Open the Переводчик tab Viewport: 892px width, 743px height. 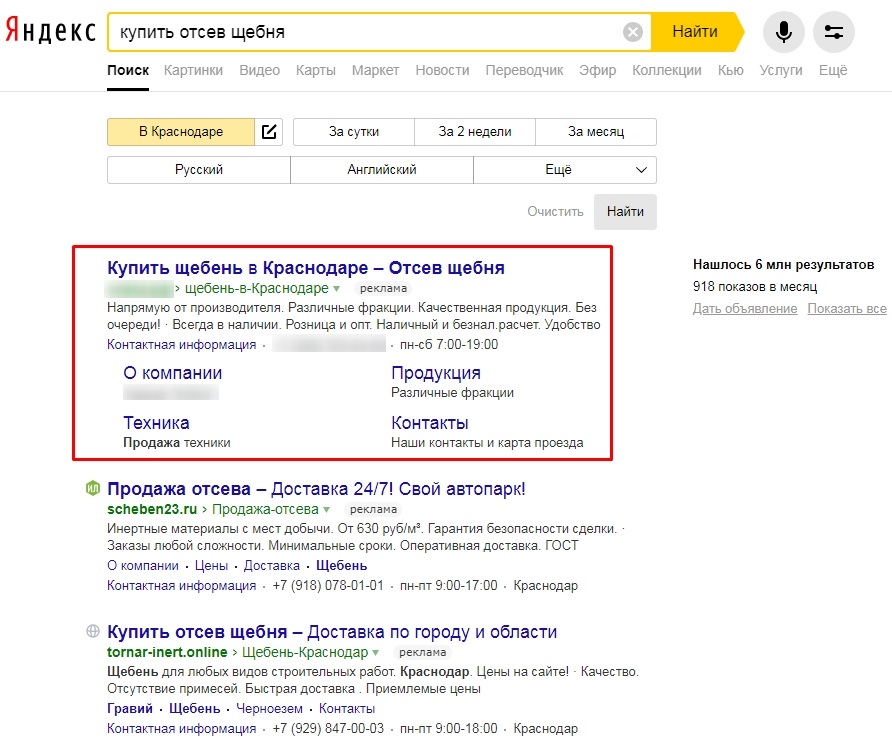click(x=524, y=70)
